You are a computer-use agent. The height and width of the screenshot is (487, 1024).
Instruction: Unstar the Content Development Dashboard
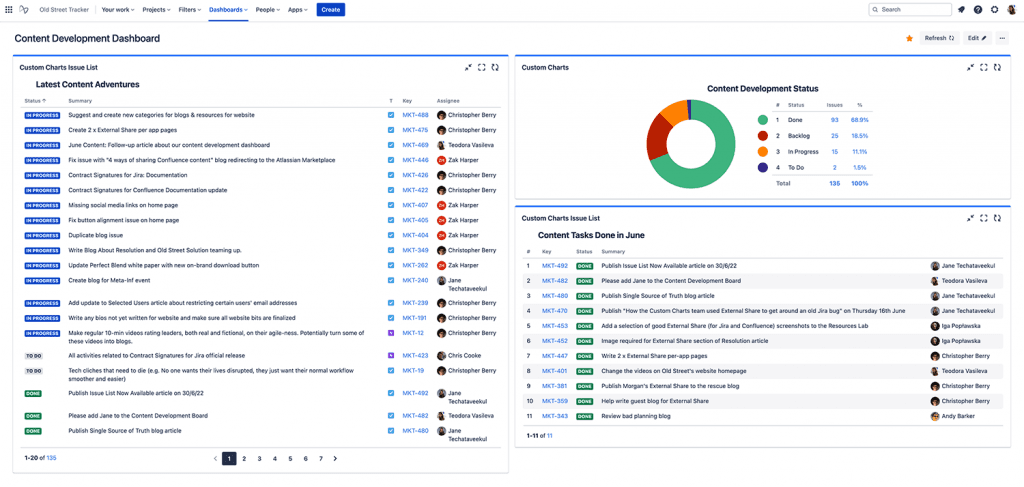click(x=909, y=38)
